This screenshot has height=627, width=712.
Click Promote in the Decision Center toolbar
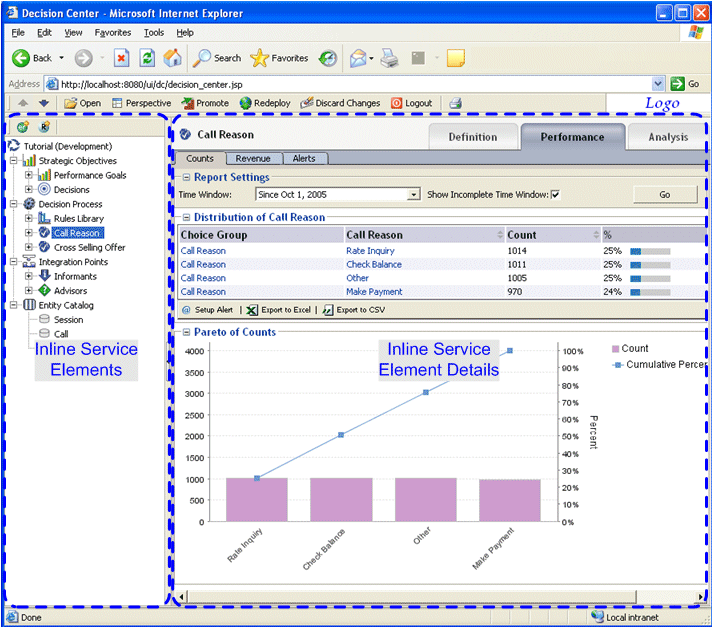205,103
